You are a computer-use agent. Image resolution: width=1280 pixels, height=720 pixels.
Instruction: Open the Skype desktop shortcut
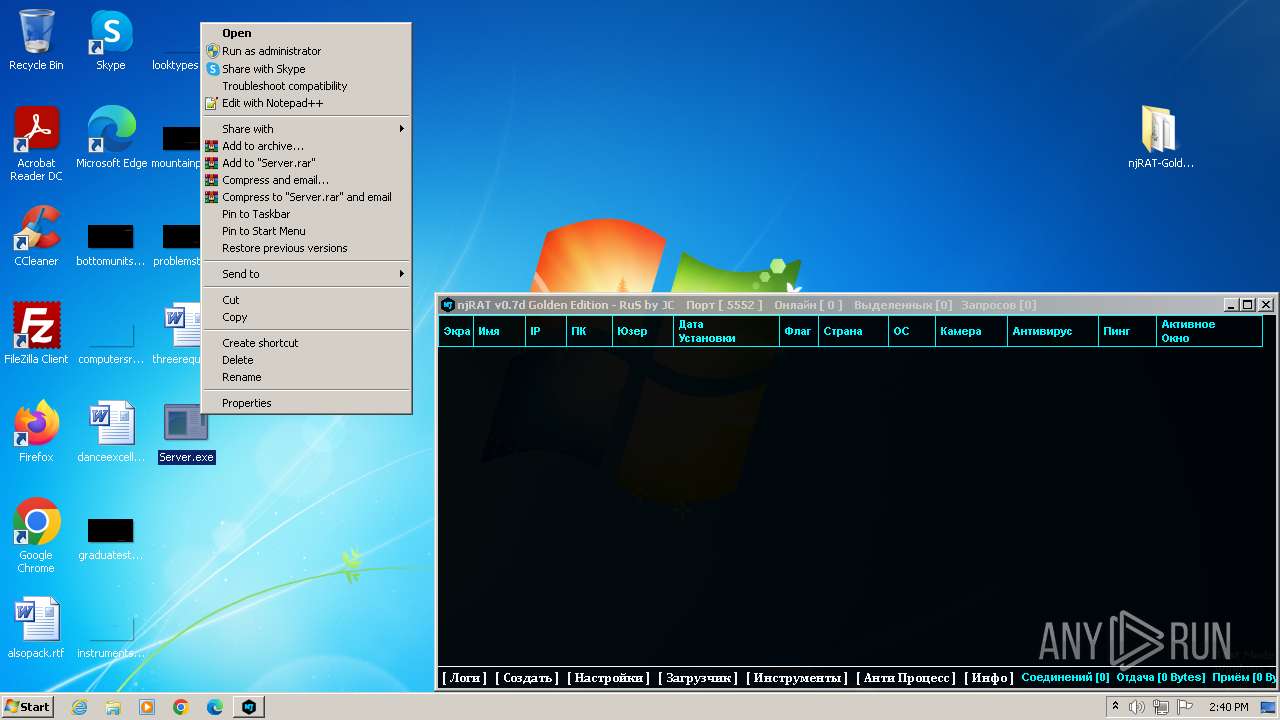pos(111,40)
